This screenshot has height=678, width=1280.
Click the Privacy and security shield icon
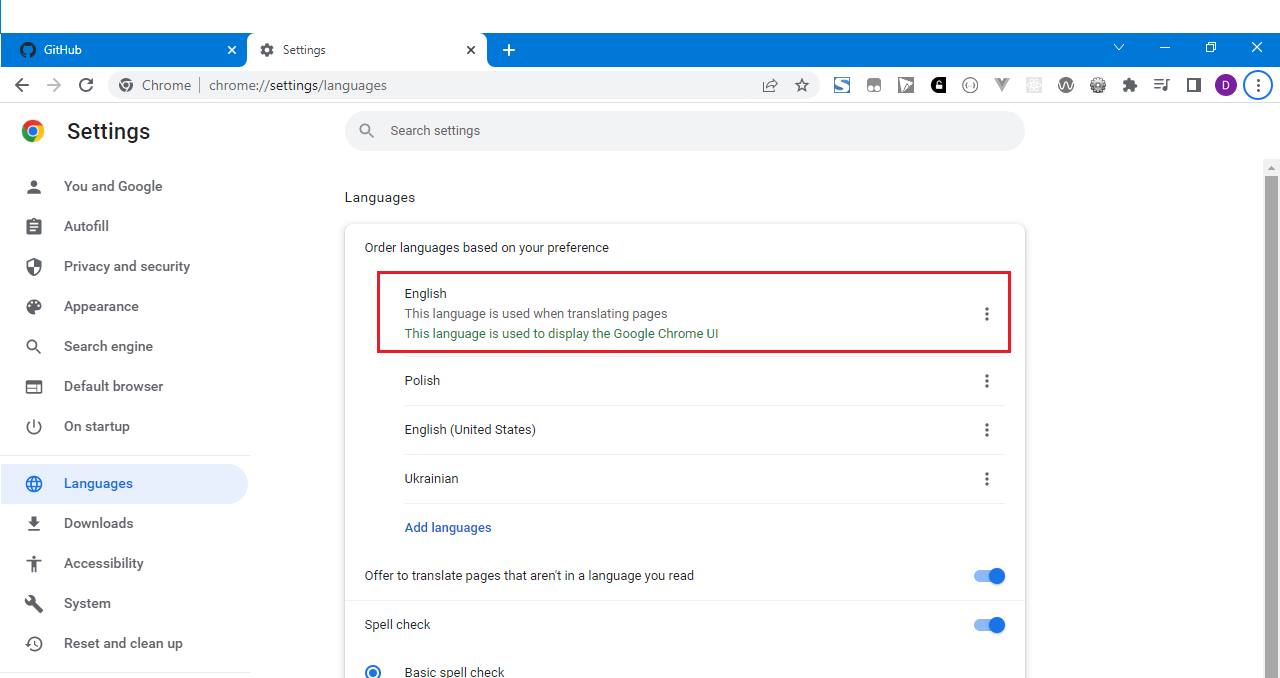[34, 266]
